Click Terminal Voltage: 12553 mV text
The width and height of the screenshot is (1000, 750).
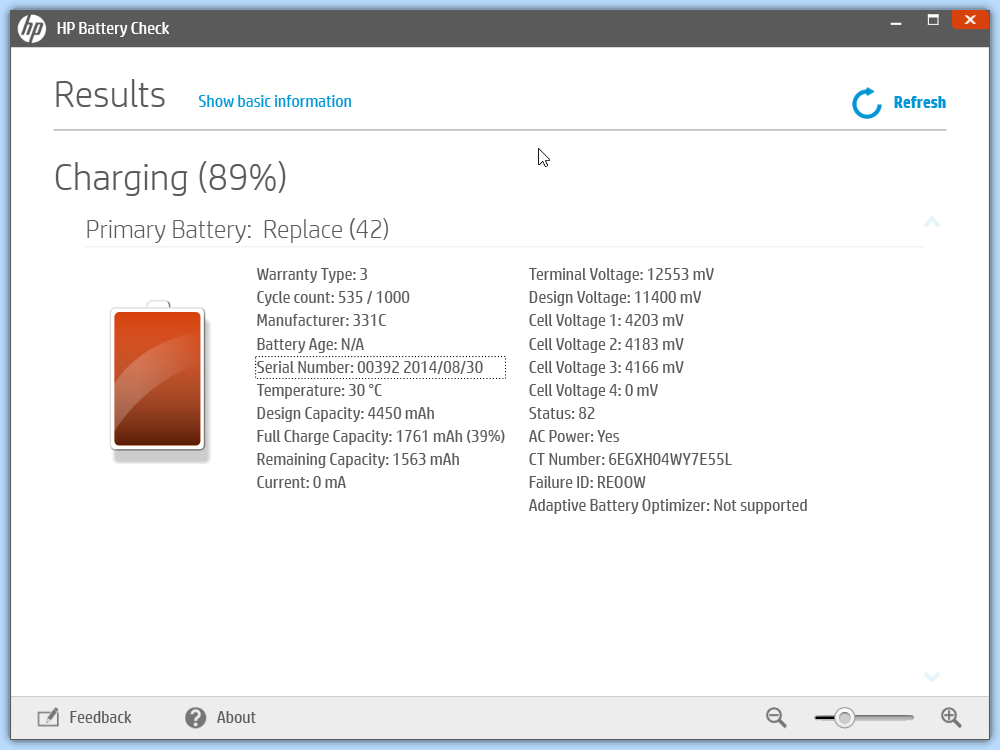pyautogui.click(x=621, y=274)
